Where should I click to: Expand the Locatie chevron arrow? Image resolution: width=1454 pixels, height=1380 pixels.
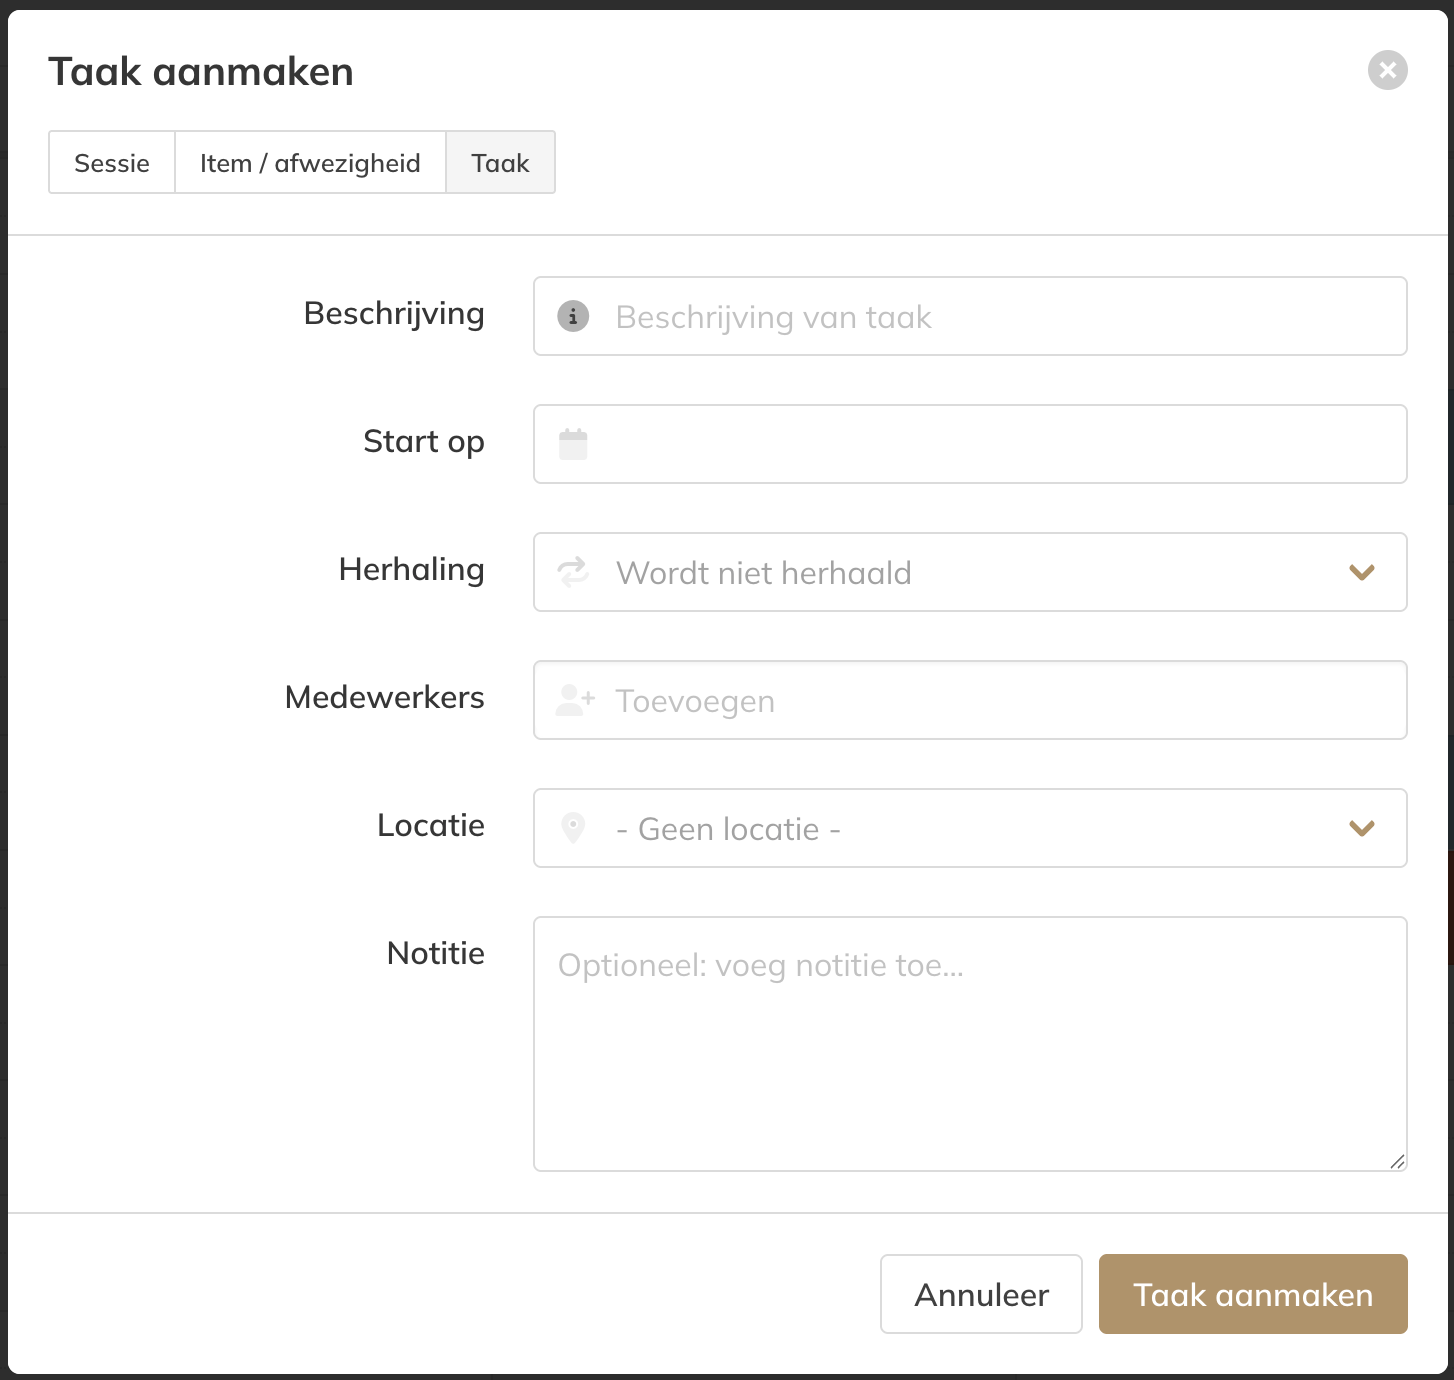1362,828
